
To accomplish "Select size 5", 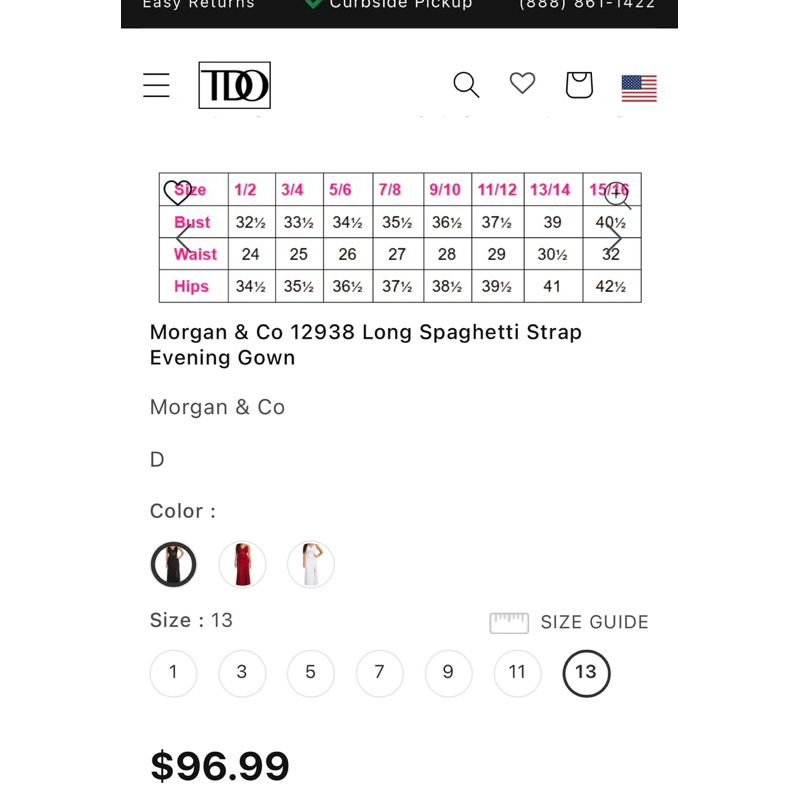I will pos(310,673).
